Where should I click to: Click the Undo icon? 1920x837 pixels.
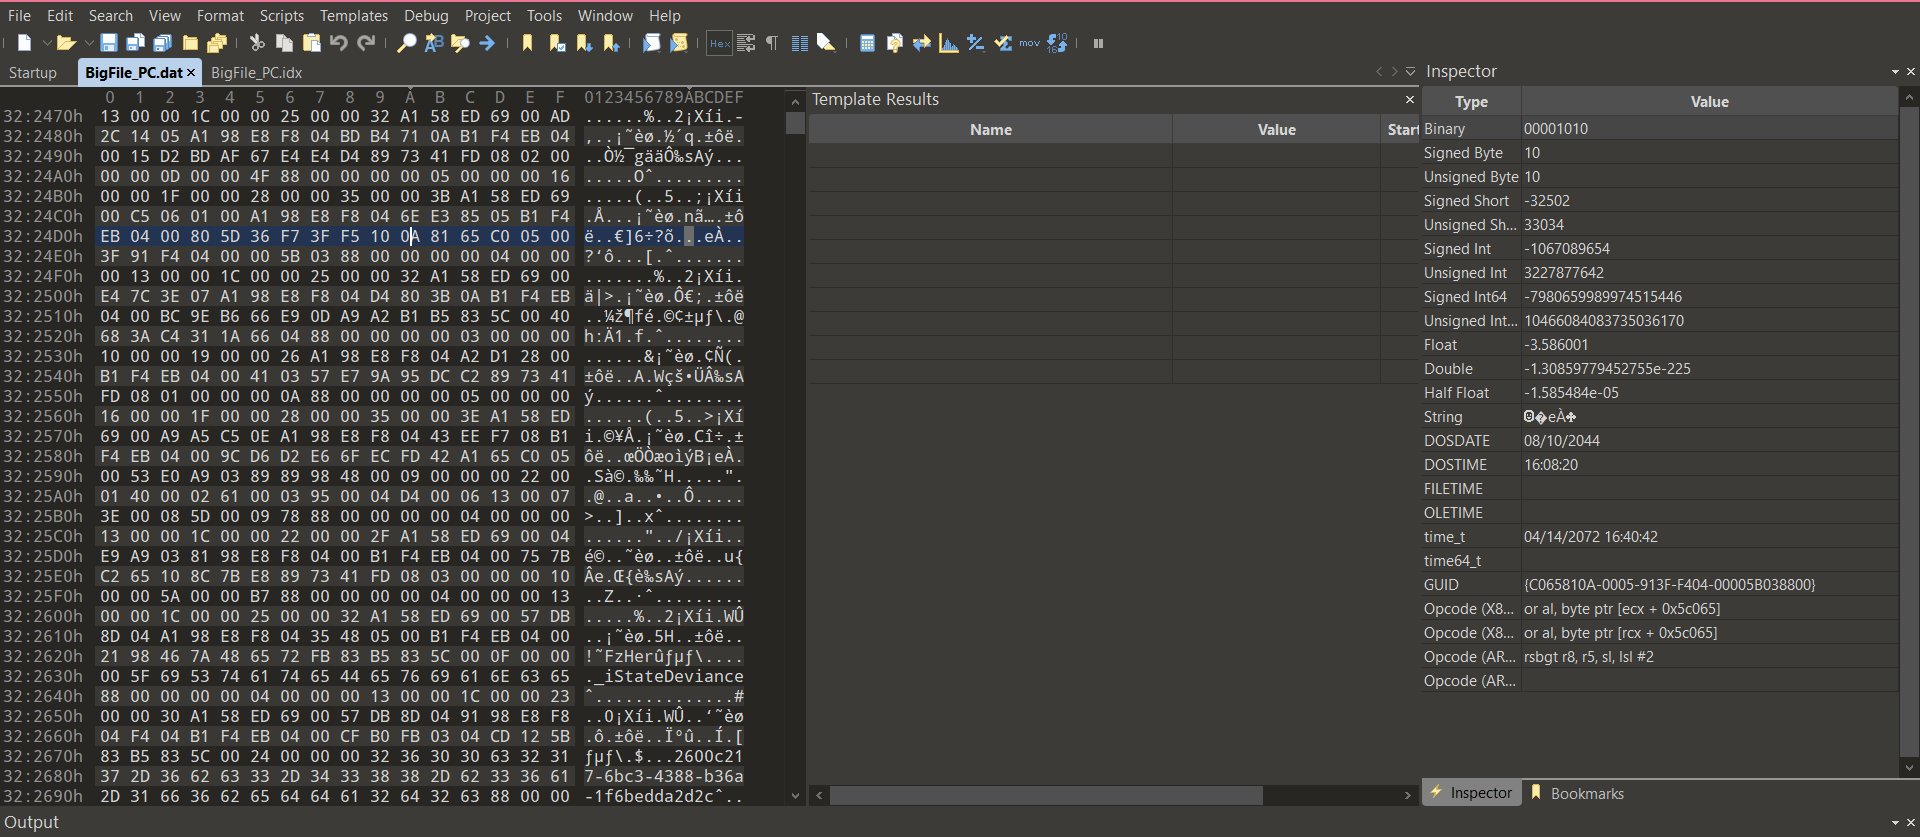339,43
